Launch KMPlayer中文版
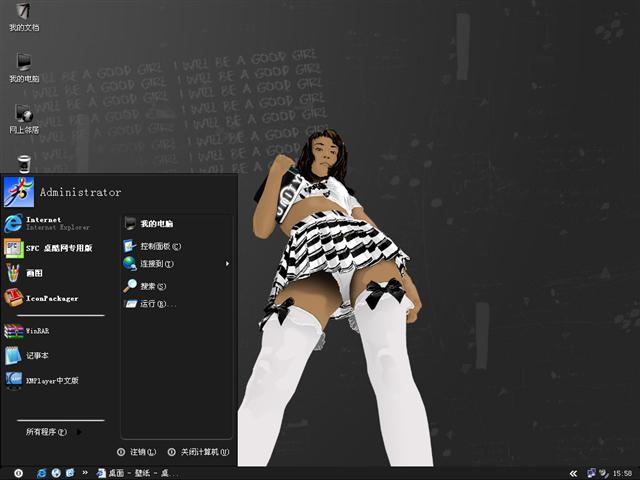The height and width of the screenshot is (480, 640). click(42, 380)
